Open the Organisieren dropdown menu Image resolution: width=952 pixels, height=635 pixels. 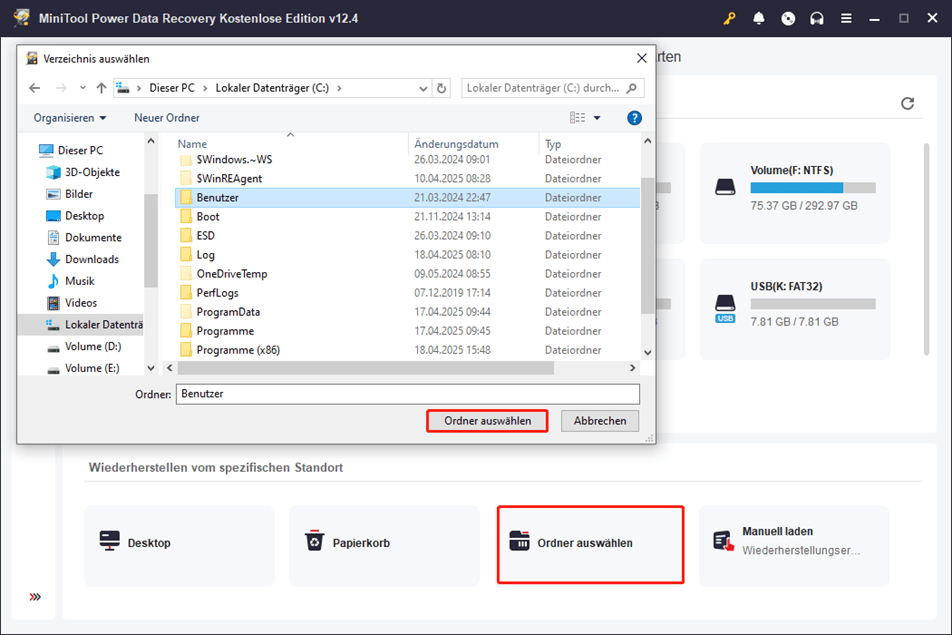(70, 118)
